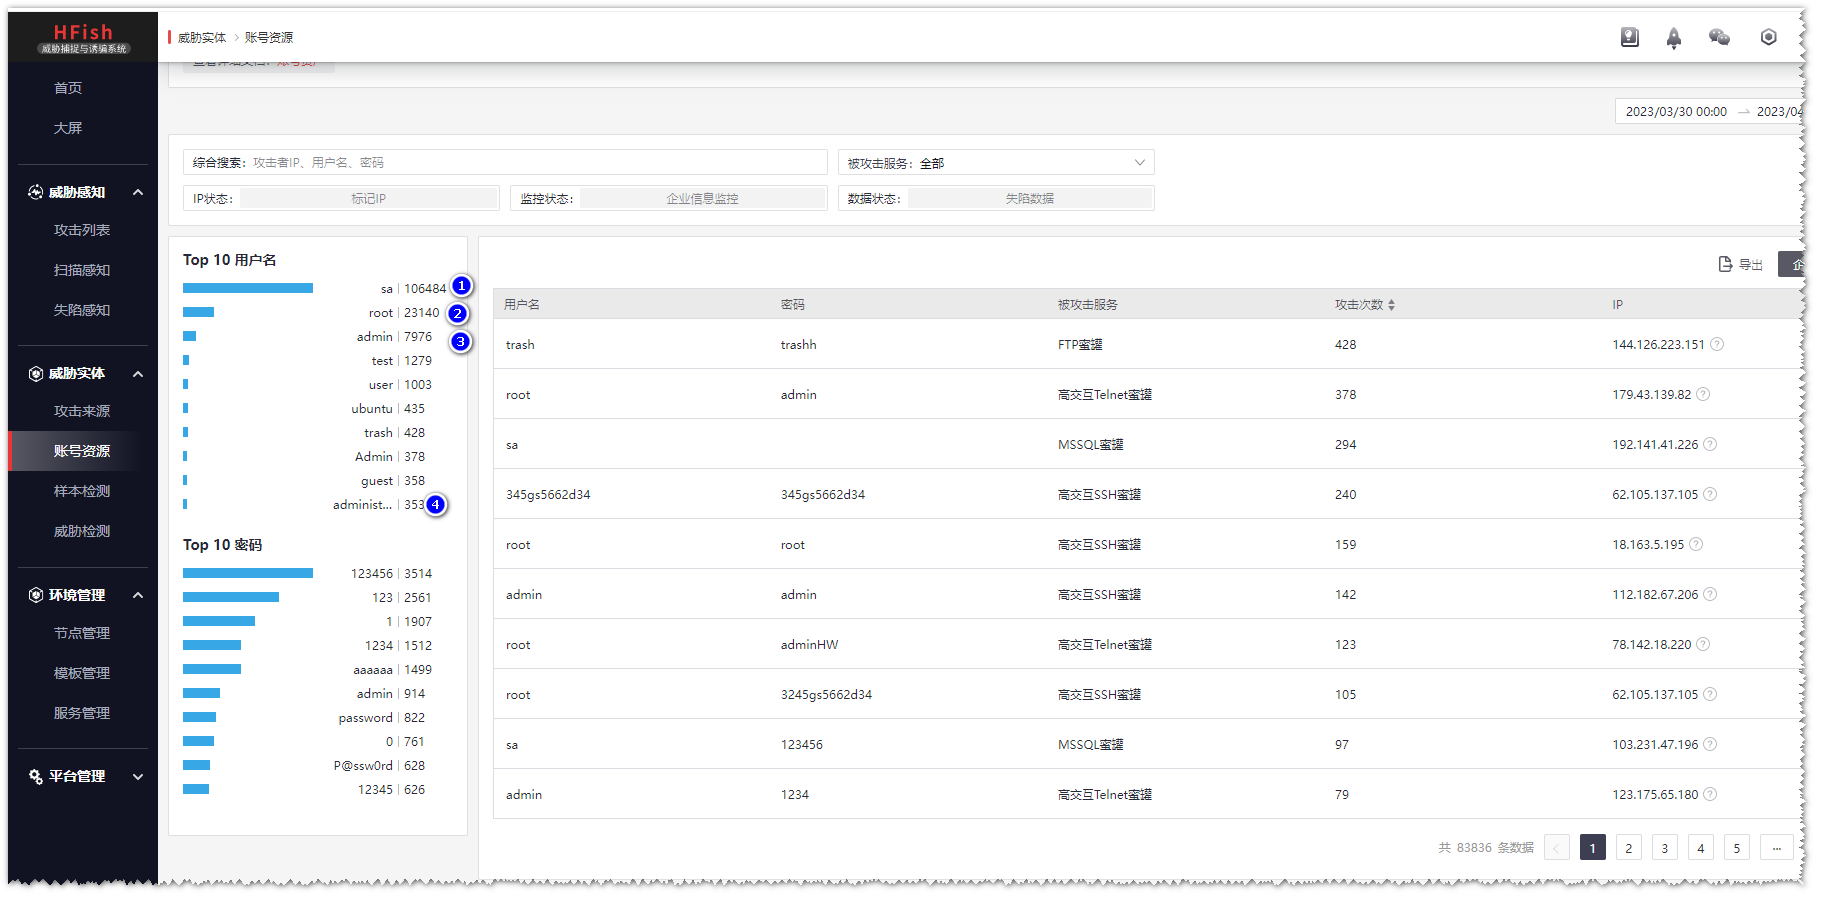Sort table by 攻击次数 column arrows
1821x900 pixels.
[x=1391, y=305]
